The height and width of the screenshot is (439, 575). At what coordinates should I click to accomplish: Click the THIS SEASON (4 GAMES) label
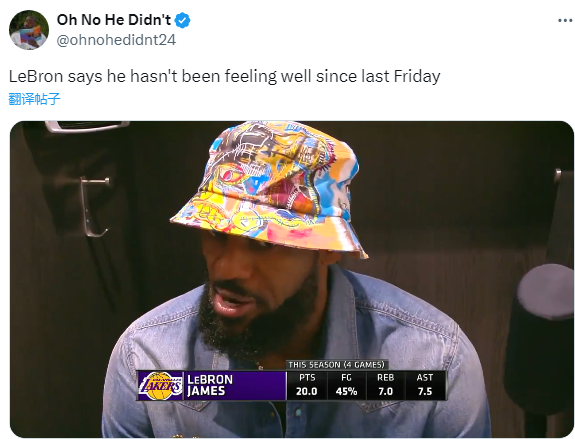336,365
